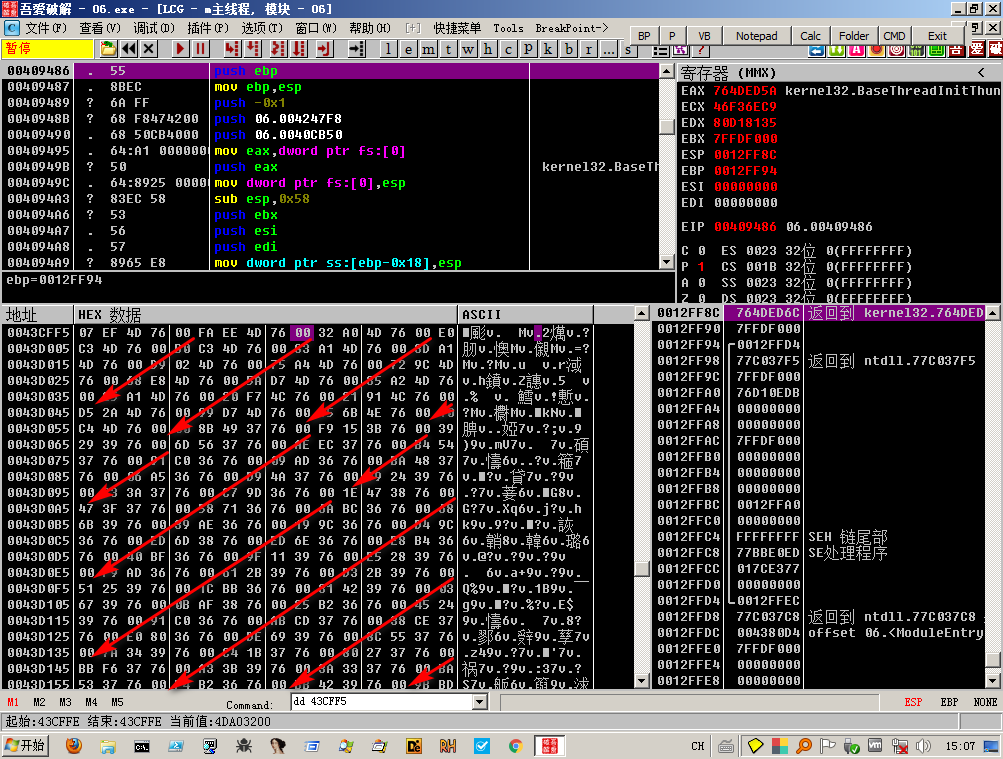This screenshot has height=759, width=1003.
Task: Open the Log window with 'l' button
Action: click(388, 49)
